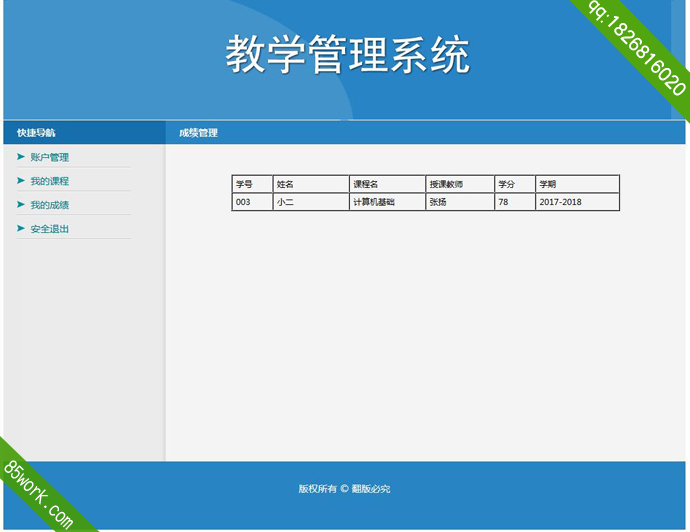Select the 计算机基础 course cell
This screenshot has height=532, width=690.
[x=374, y=202]
